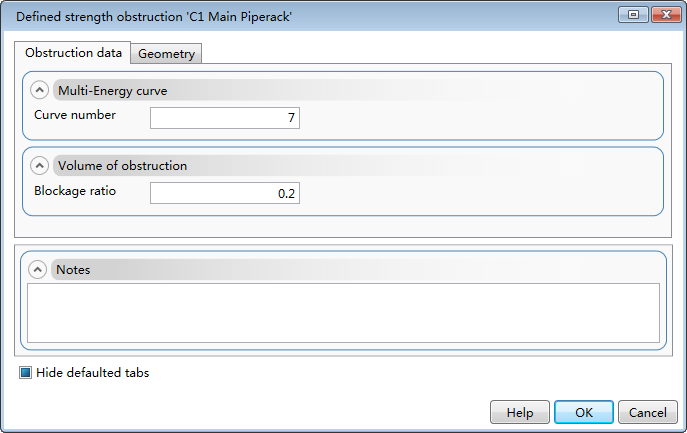Collapse the Volume of obstruction chevron icon
This screenshot has height=433, width=687.
[x=41, y=165]
